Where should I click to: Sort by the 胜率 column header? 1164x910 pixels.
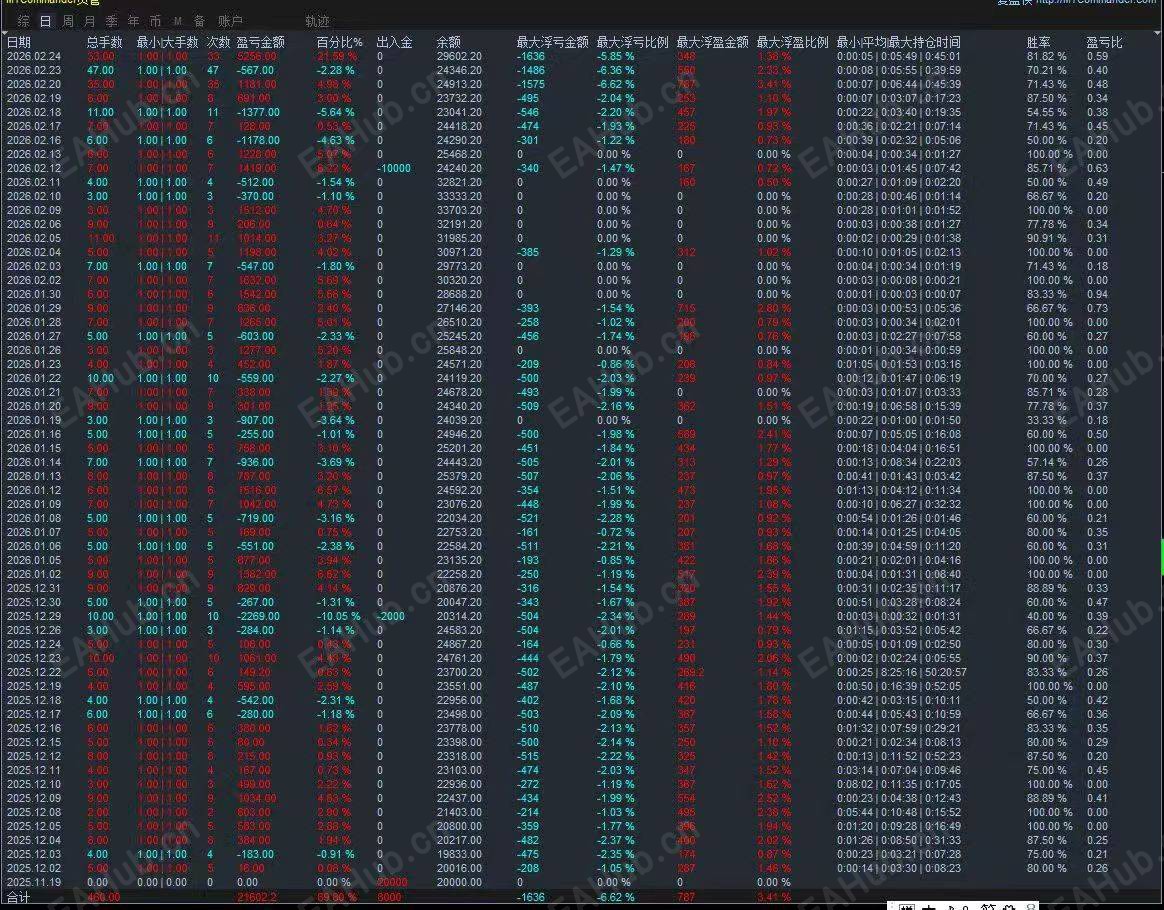pos(1039,42)
